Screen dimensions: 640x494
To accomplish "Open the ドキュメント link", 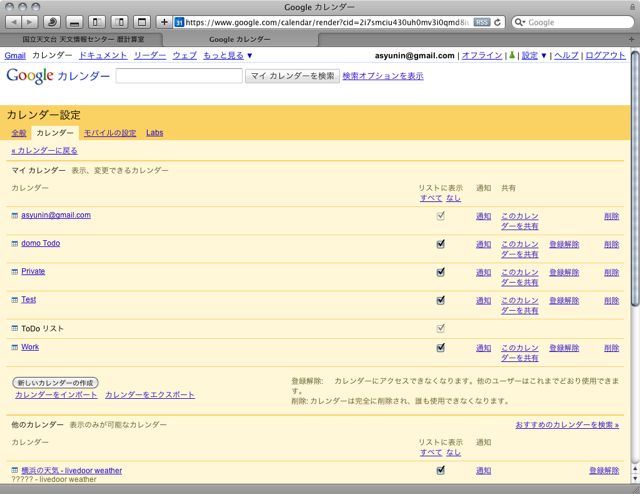I will click(x=103, y=56).
